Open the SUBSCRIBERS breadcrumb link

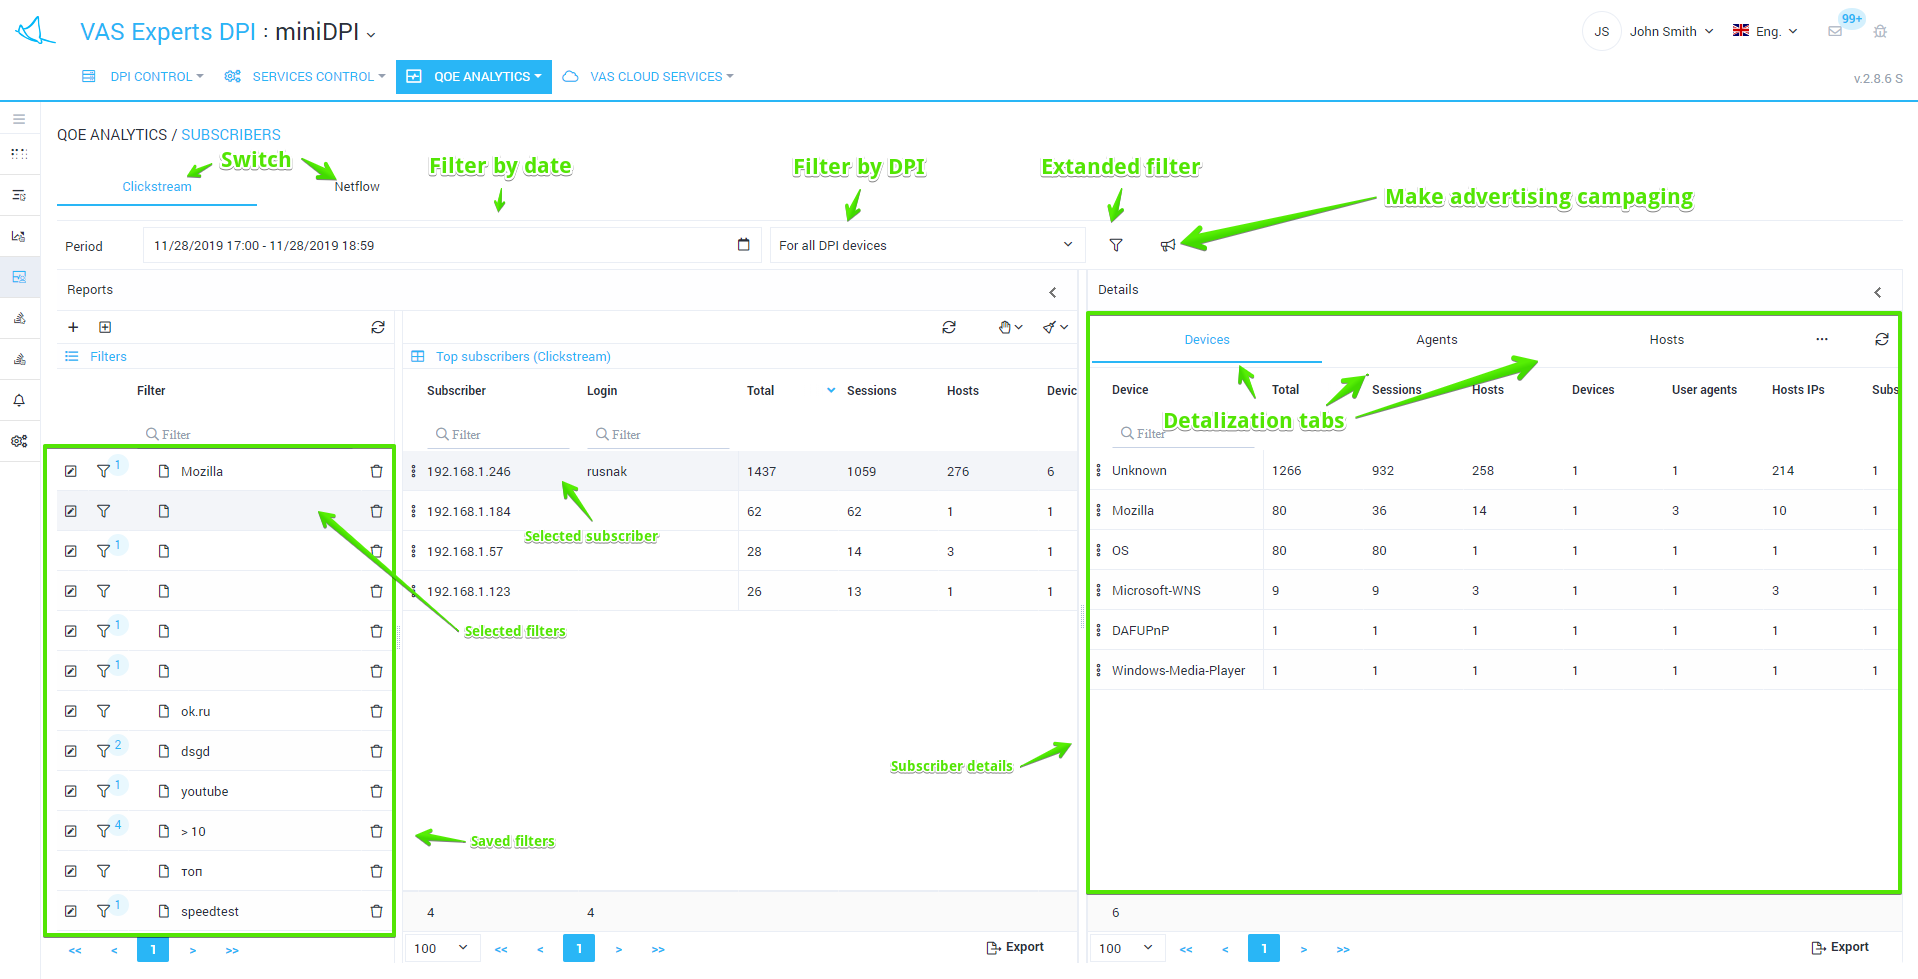click(x=230, y=135)
